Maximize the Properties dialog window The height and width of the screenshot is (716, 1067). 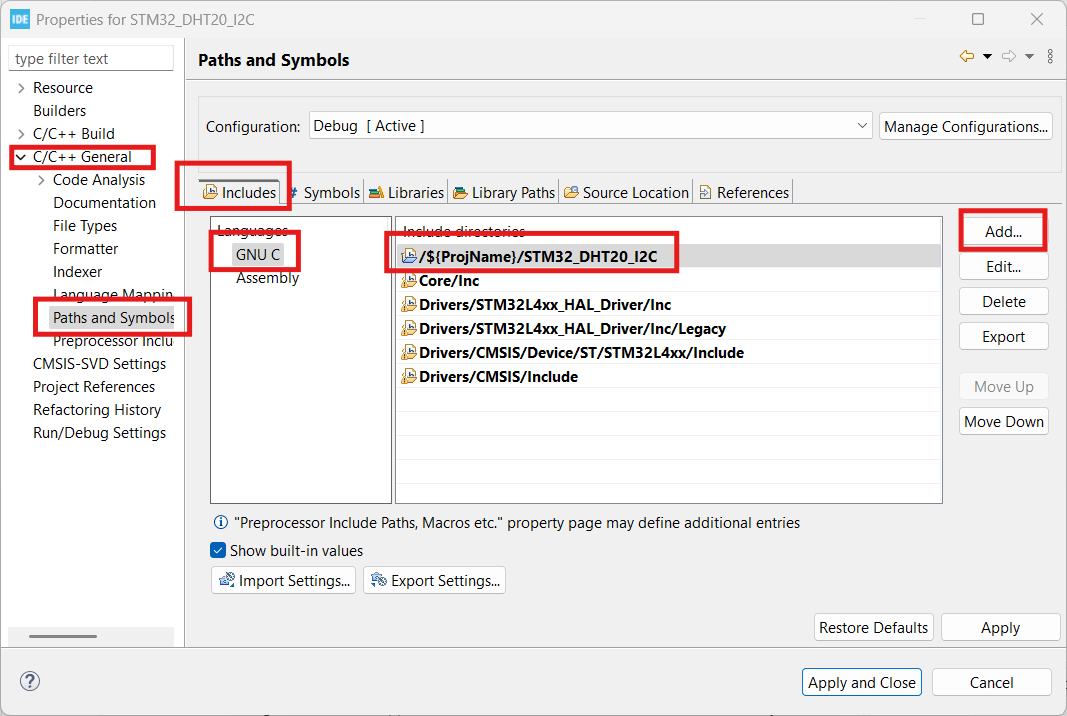click(978, 19)
